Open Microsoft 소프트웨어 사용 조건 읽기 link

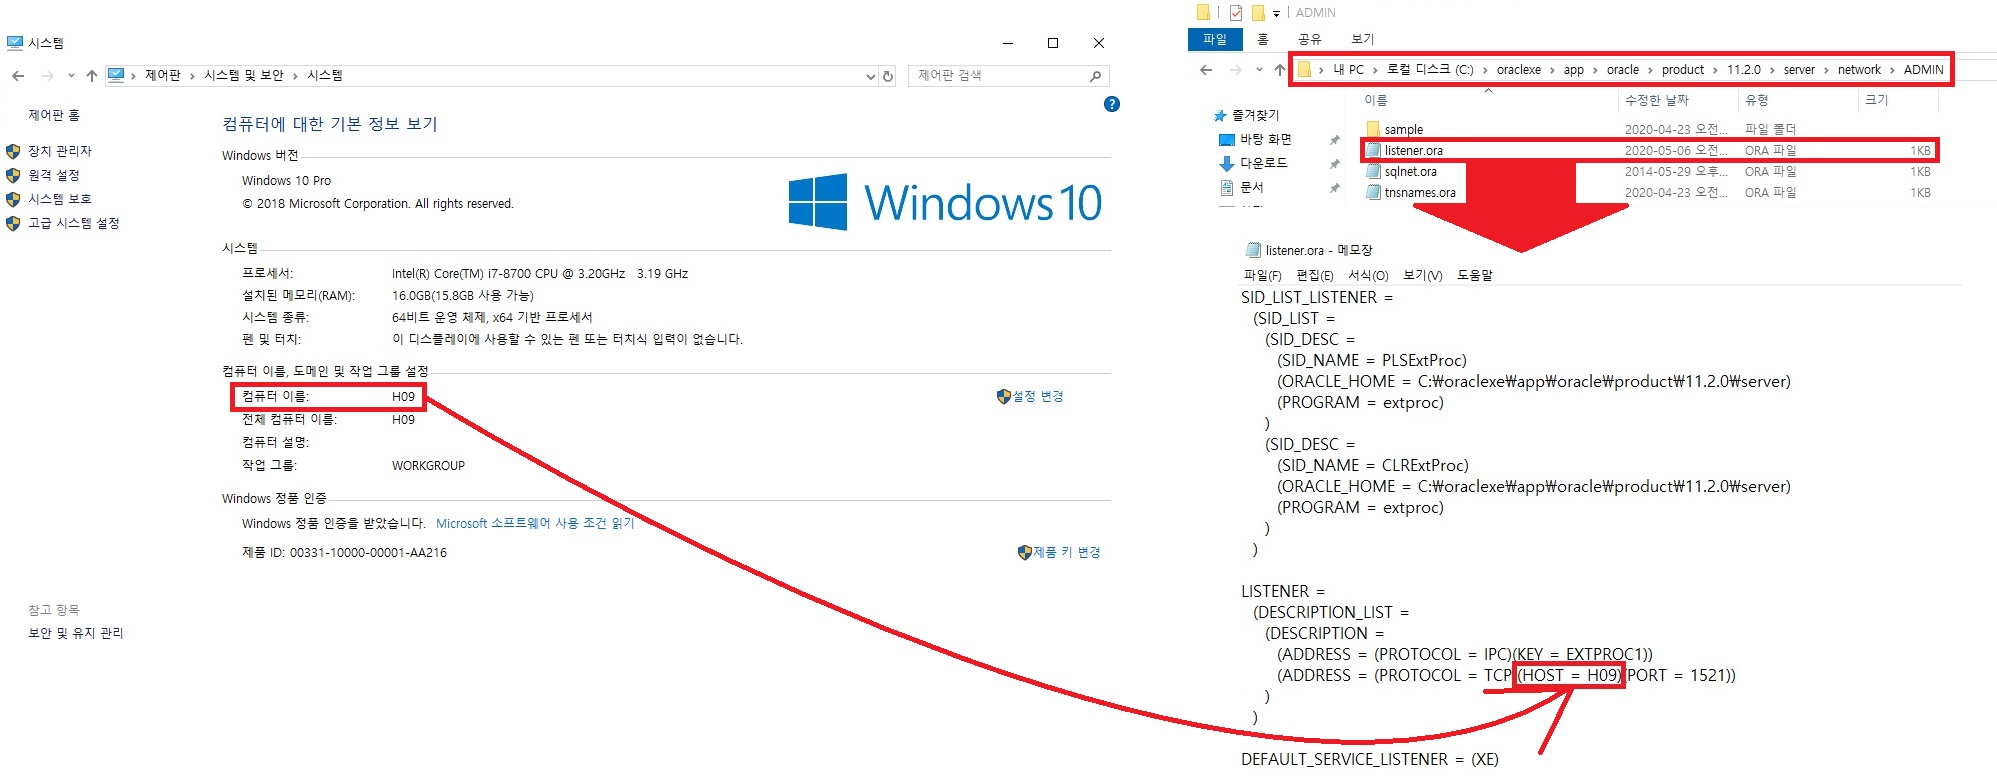[535, 523]
